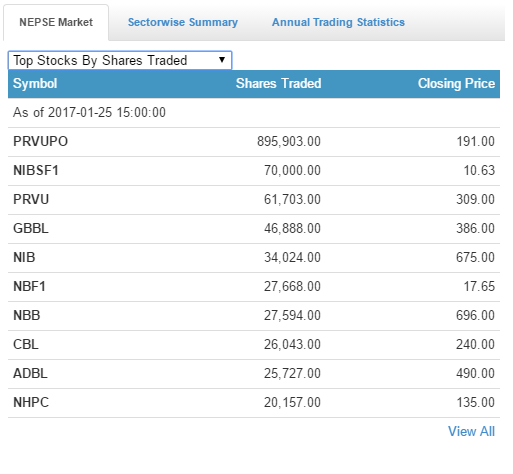Open the Annual Trading Statistics tab
This screenshot has height=474, width=513.
tap(338, 22)
